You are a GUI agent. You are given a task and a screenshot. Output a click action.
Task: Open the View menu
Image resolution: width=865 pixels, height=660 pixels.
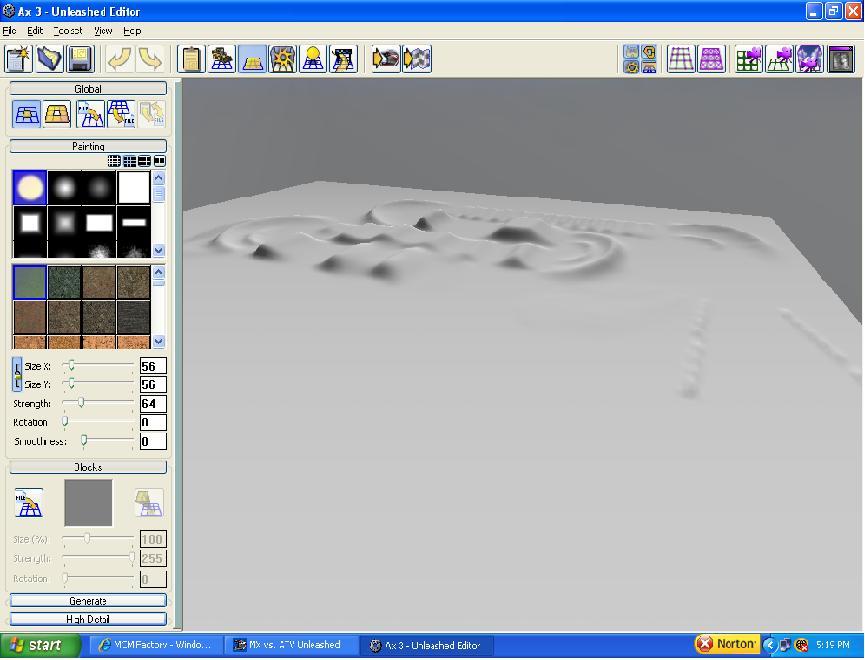click(103, 31)
